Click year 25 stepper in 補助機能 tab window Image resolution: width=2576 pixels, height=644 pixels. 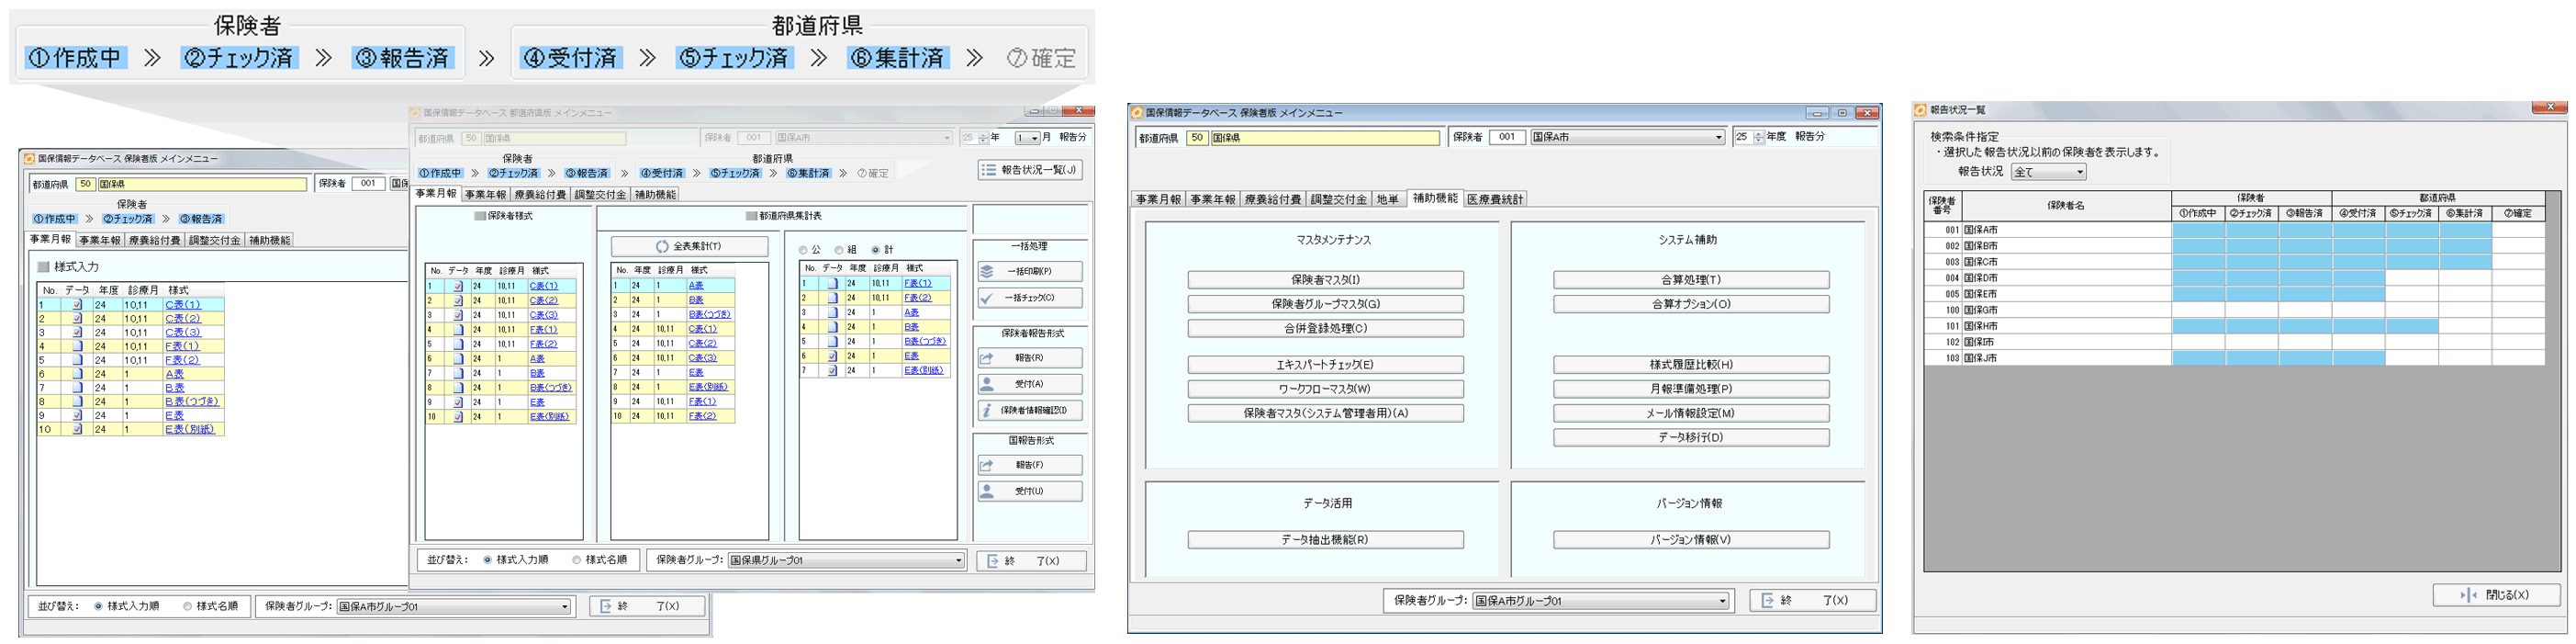point(1759,137)
